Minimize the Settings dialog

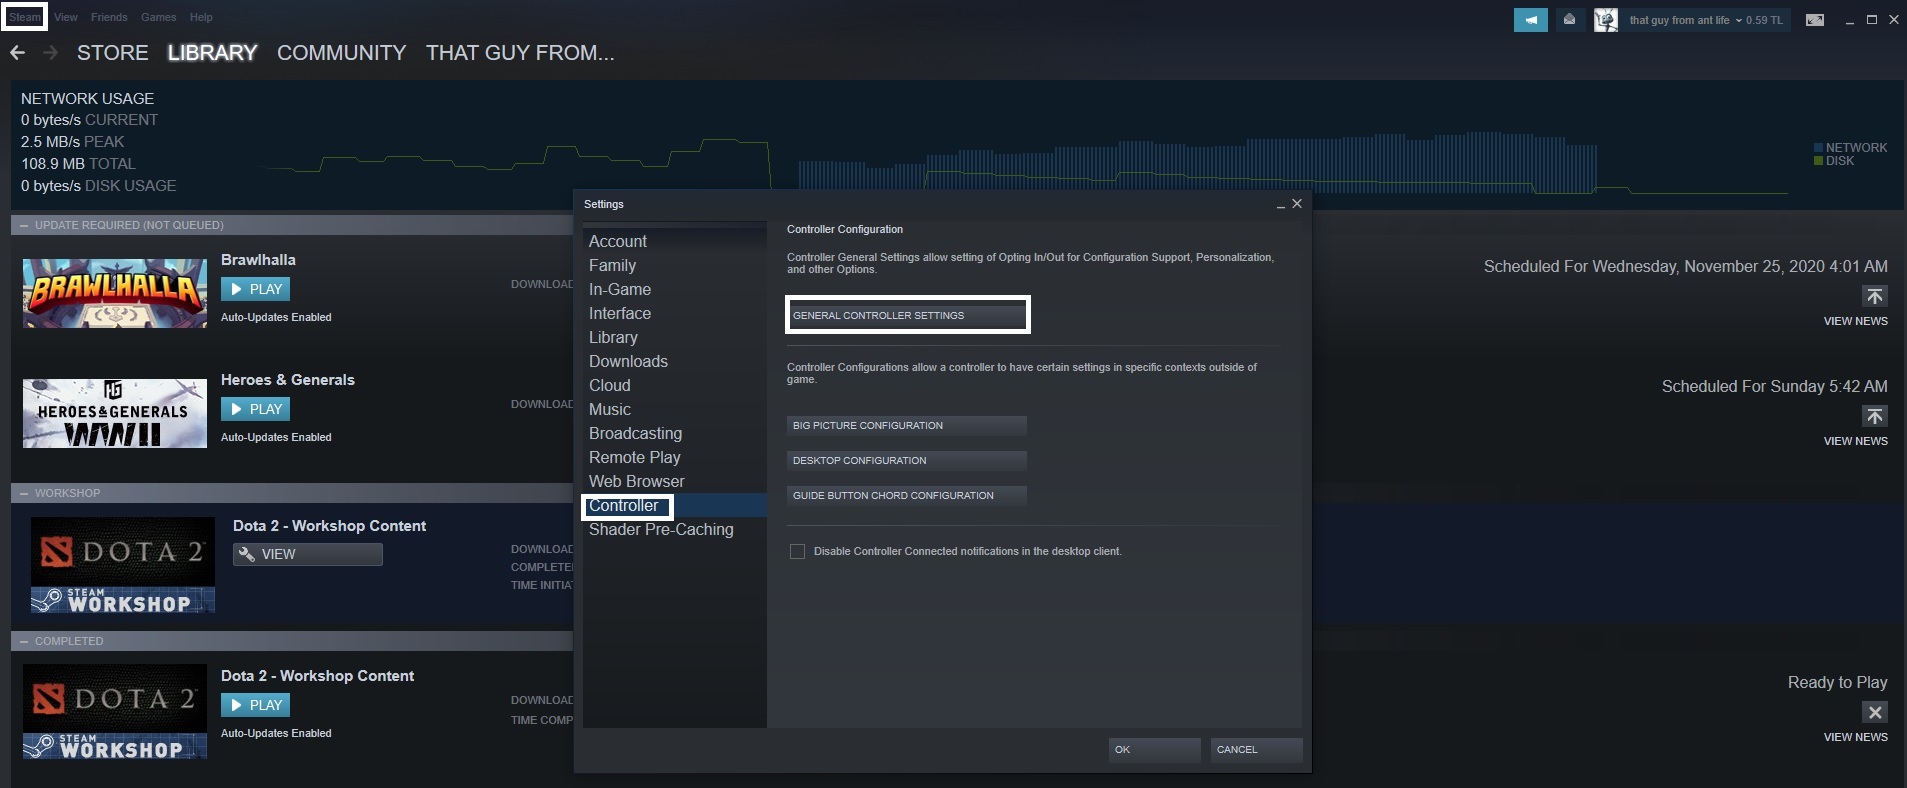[1280, 204]
